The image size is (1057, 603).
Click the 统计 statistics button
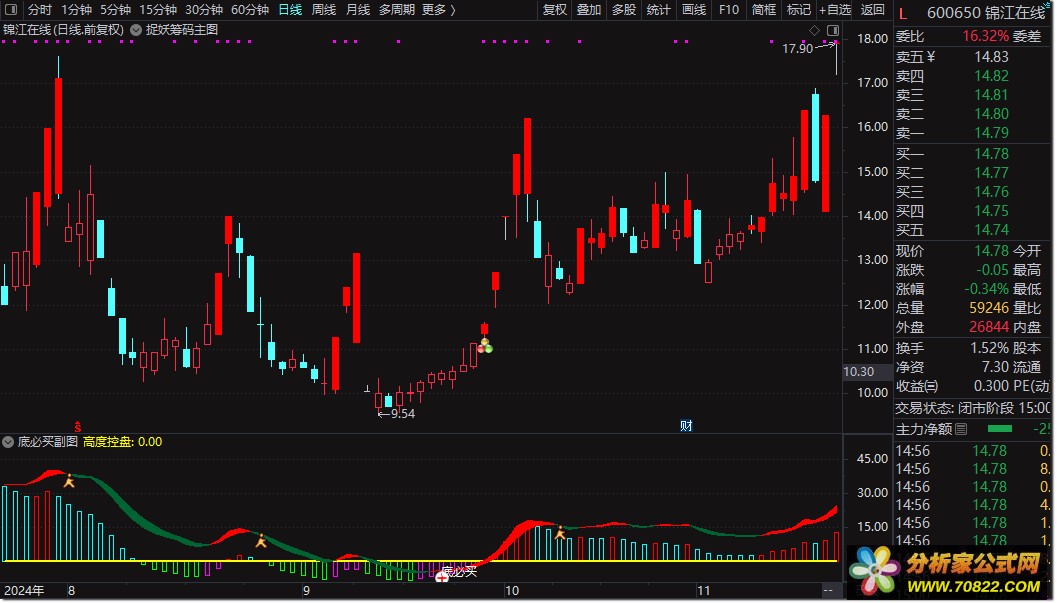coord(659,10)
